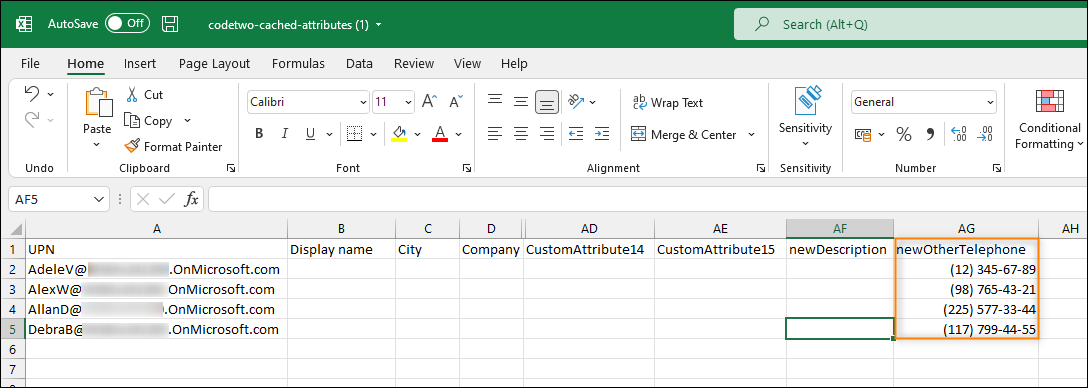
Task: Open the Help tab
Action: coord(514,64)
